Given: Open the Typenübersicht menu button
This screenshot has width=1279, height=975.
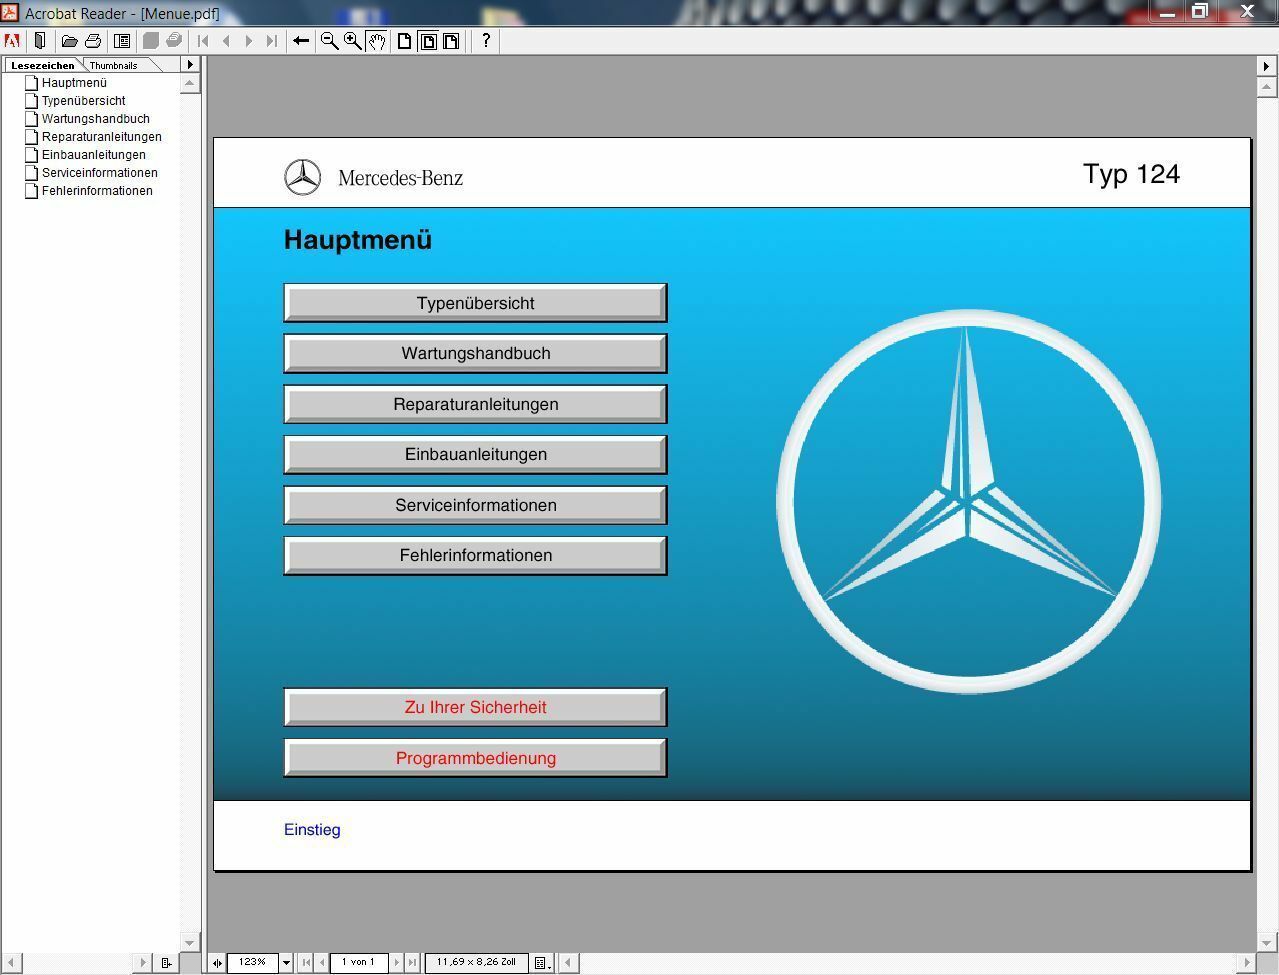Looking at the screenshot, I should point(475,303).
